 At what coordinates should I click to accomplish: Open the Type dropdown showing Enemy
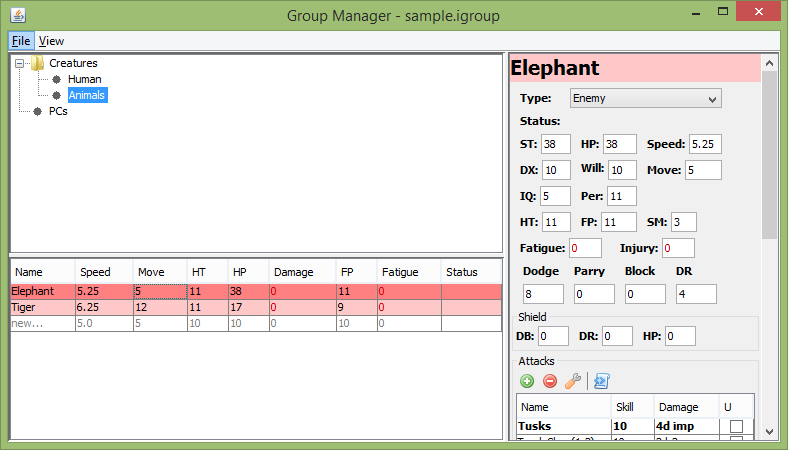click(x=645, y=98)
